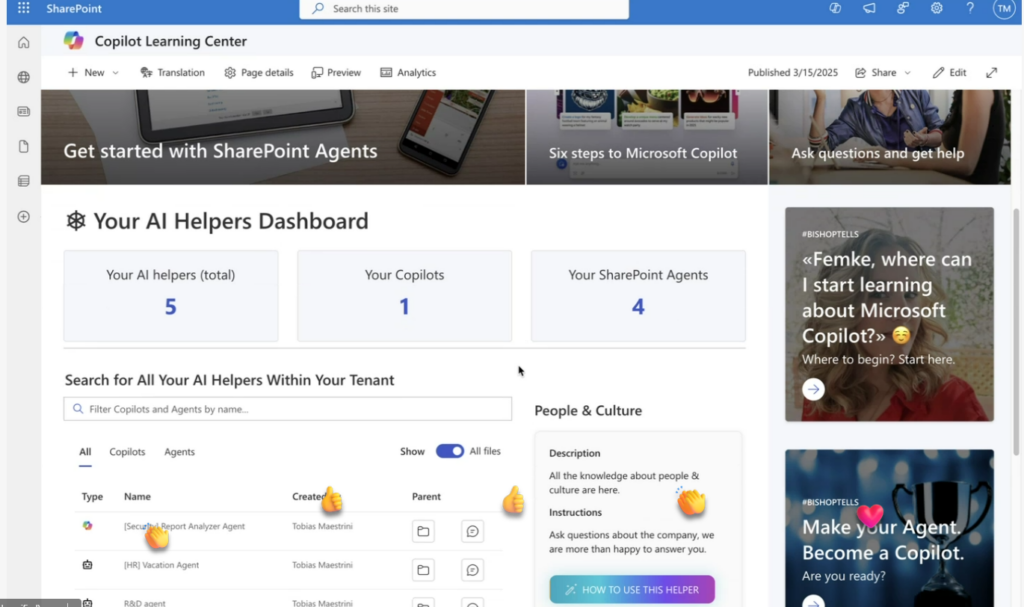This screenshot has width=1024, height=607.
Task: Open the news icon in the left rail
Action: point(24,112)
